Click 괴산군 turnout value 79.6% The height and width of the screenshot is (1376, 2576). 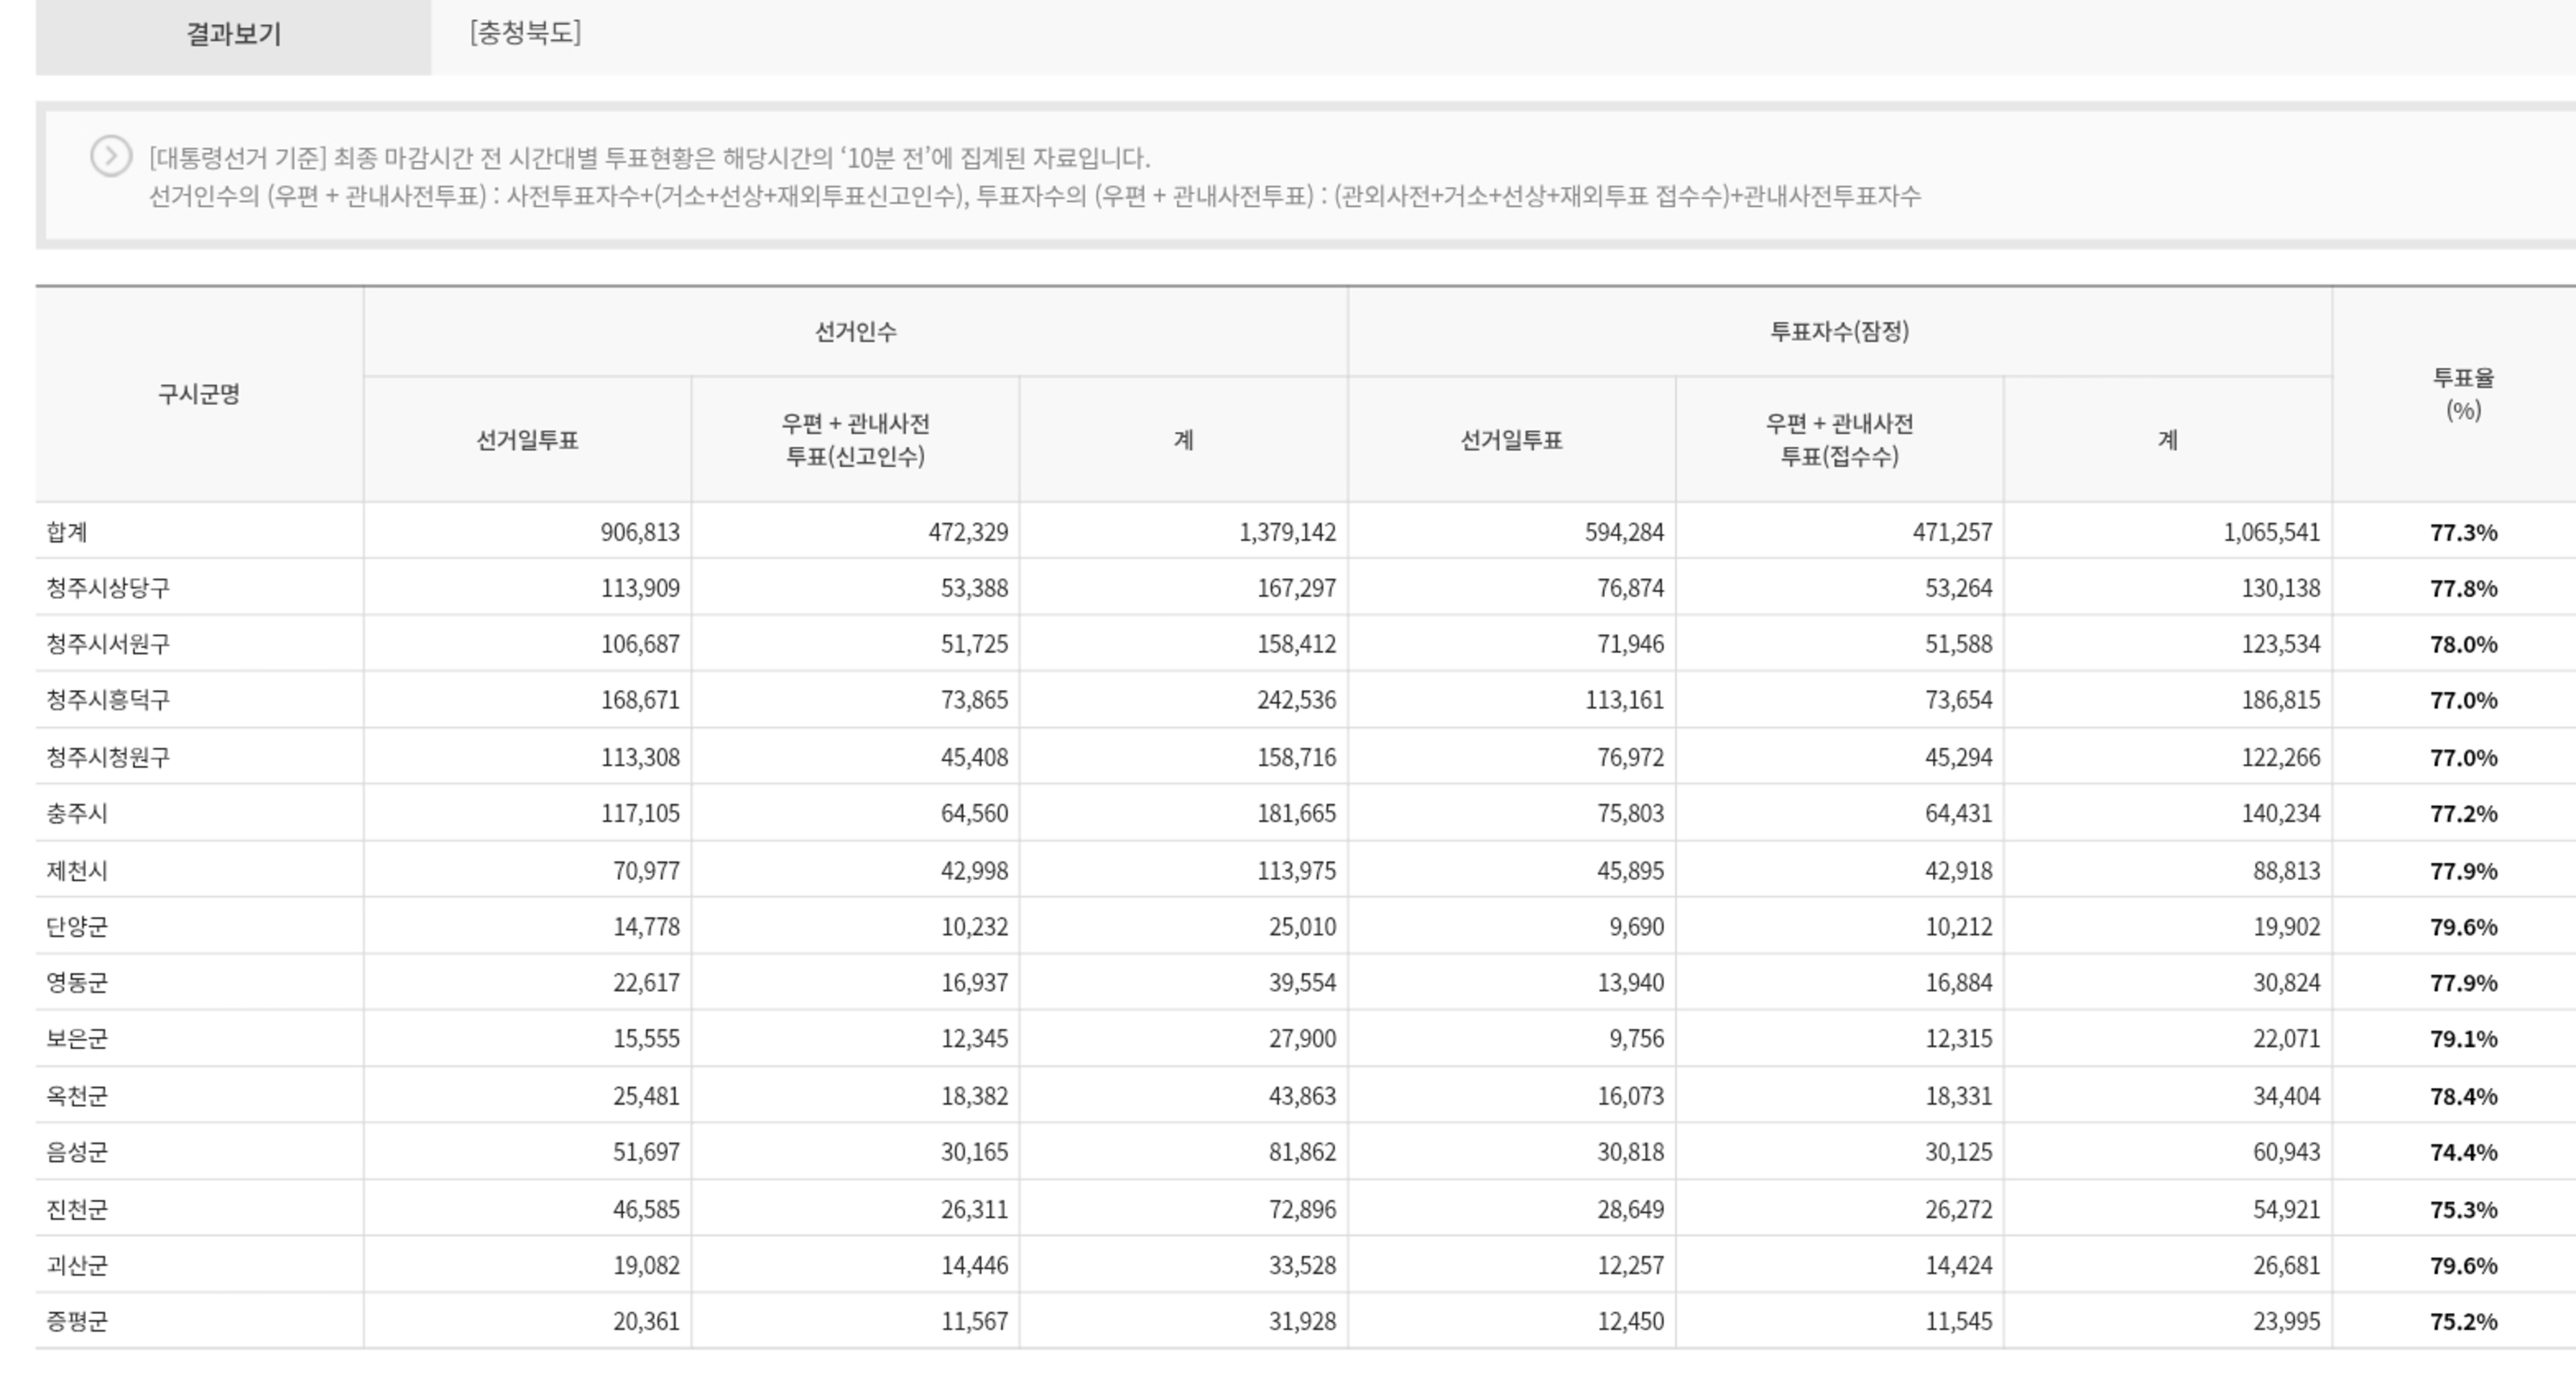(x=2463, y=1266)
